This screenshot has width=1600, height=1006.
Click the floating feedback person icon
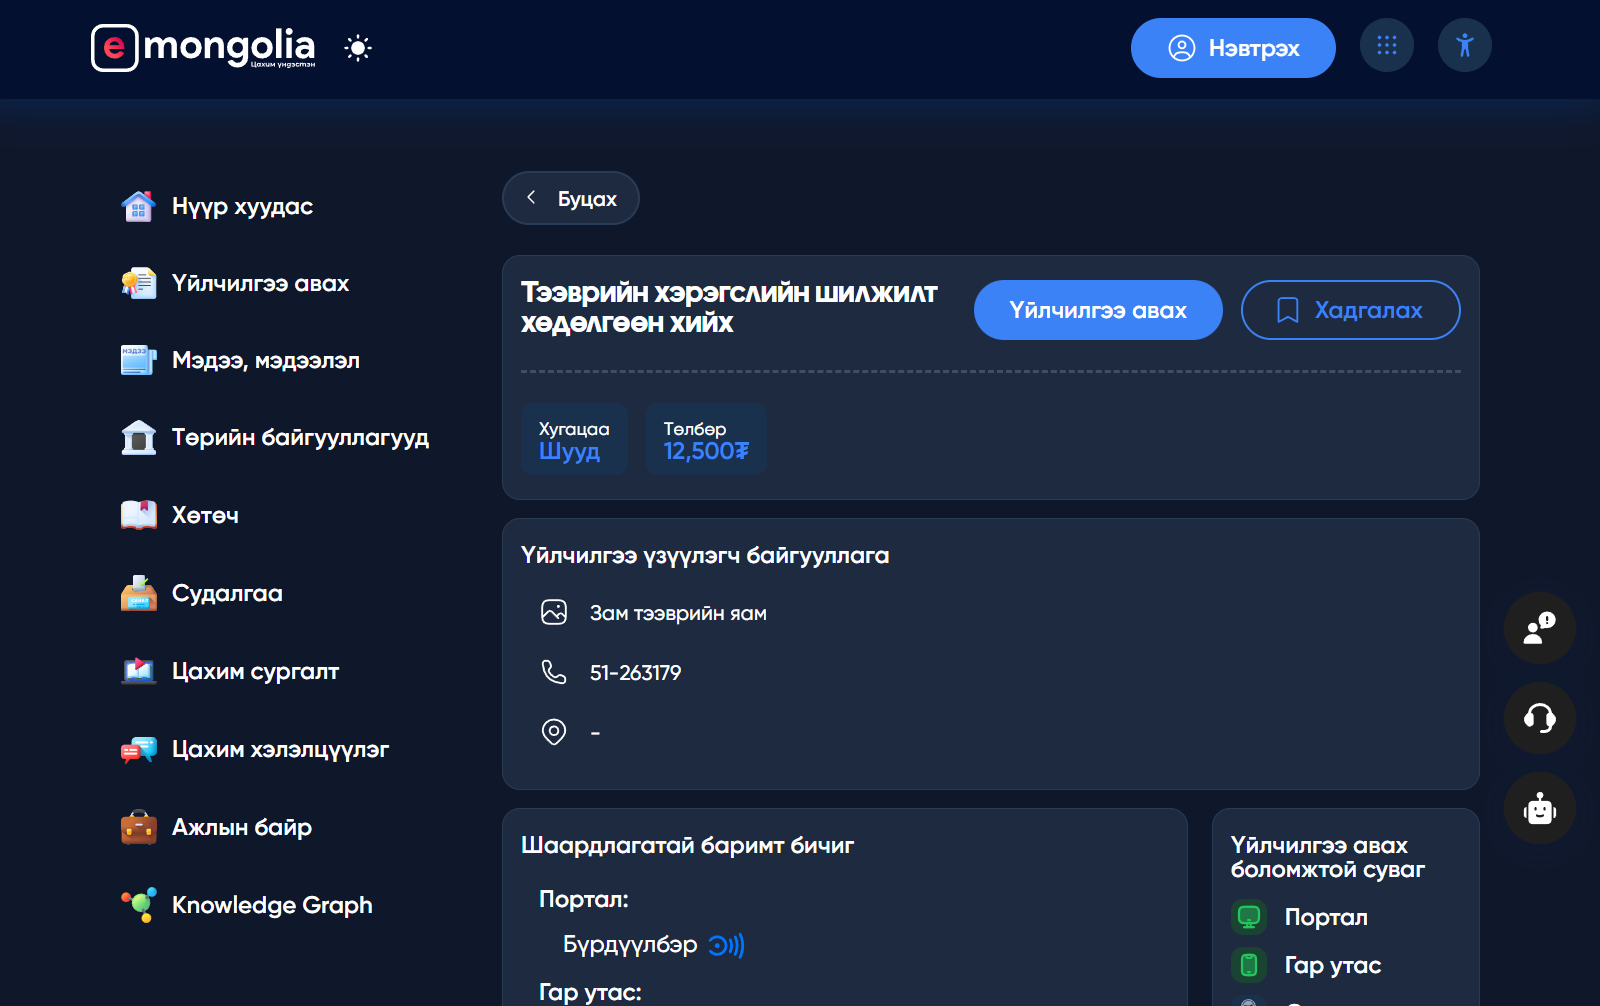point(1539,628)
